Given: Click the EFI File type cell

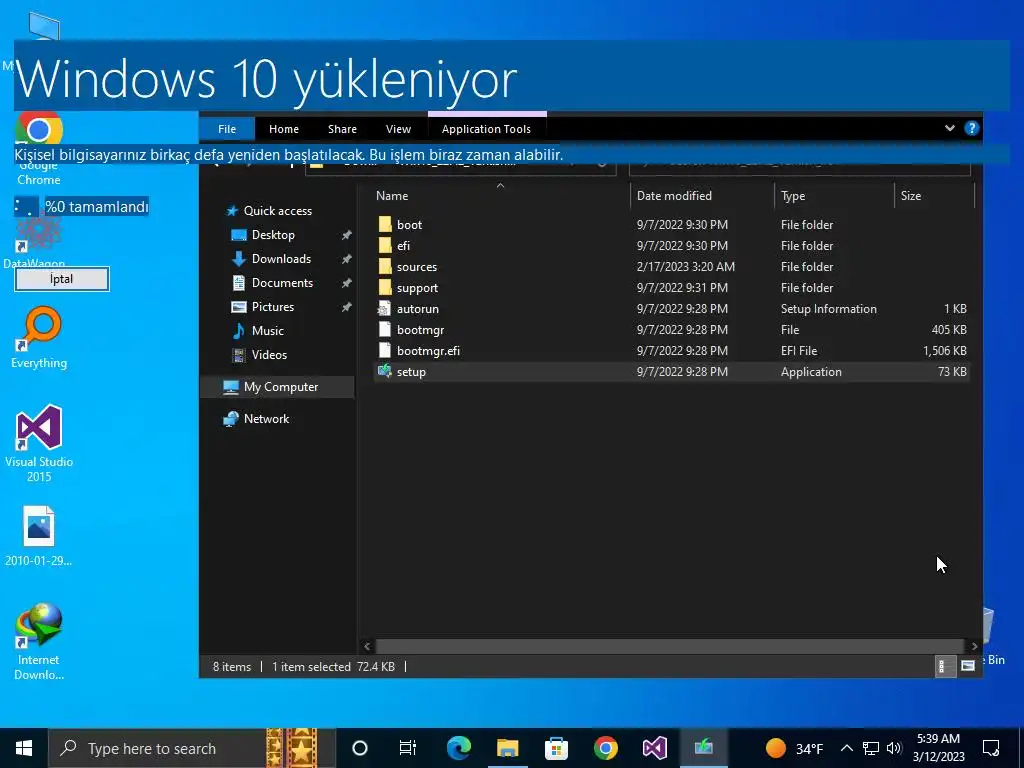Looking at the screenshot, I should (799, 351).
